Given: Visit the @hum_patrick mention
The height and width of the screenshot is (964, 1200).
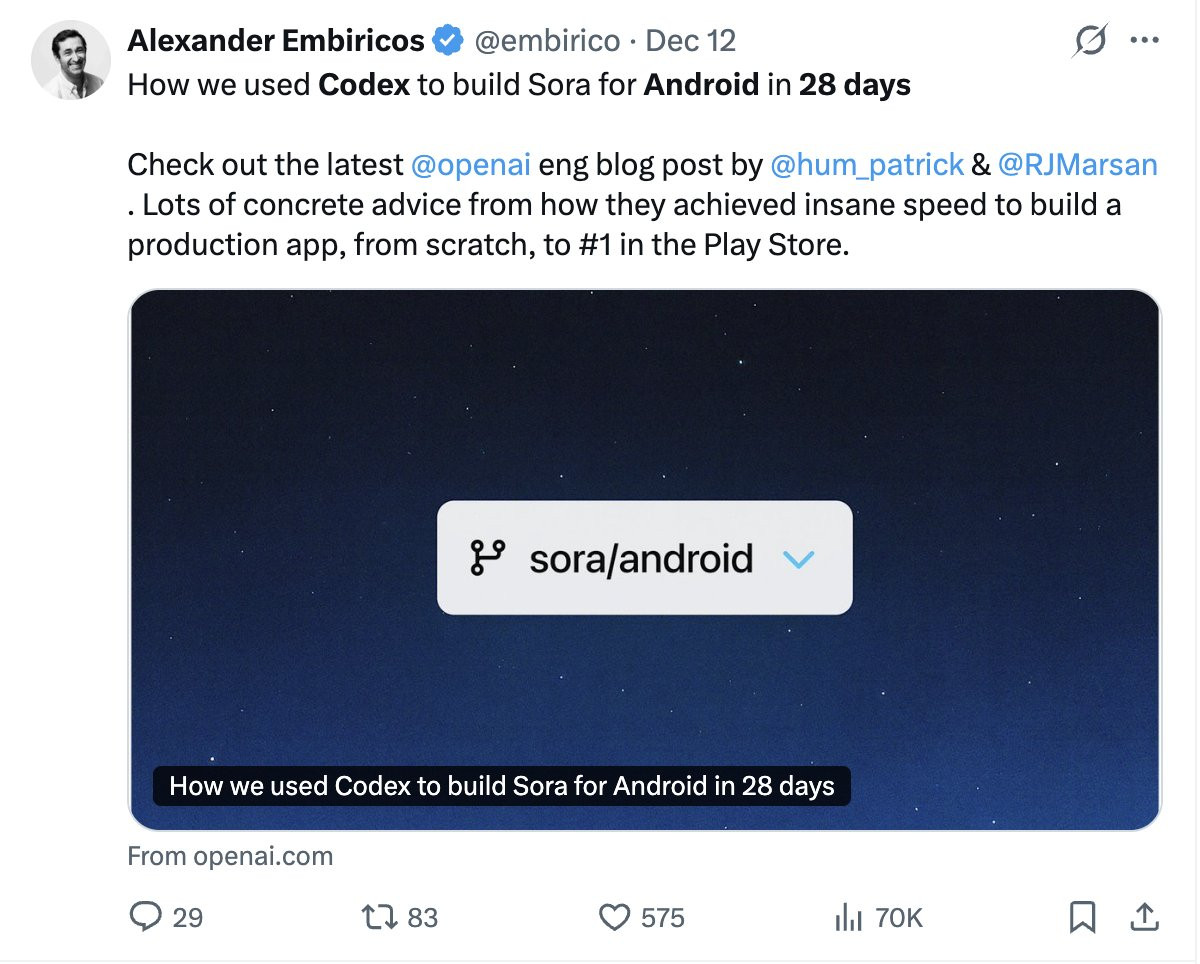Looking at the screenshot, I should click(867, 164).
